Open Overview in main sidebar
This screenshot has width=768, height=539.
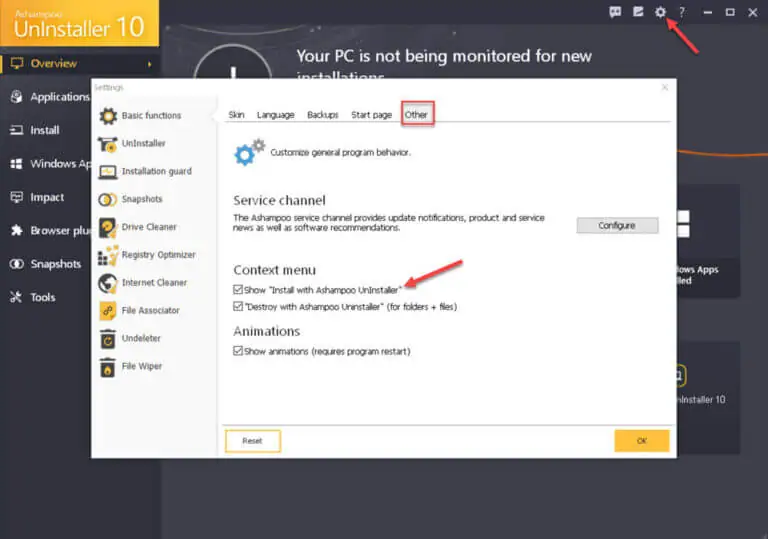click(x=53, y=63)
